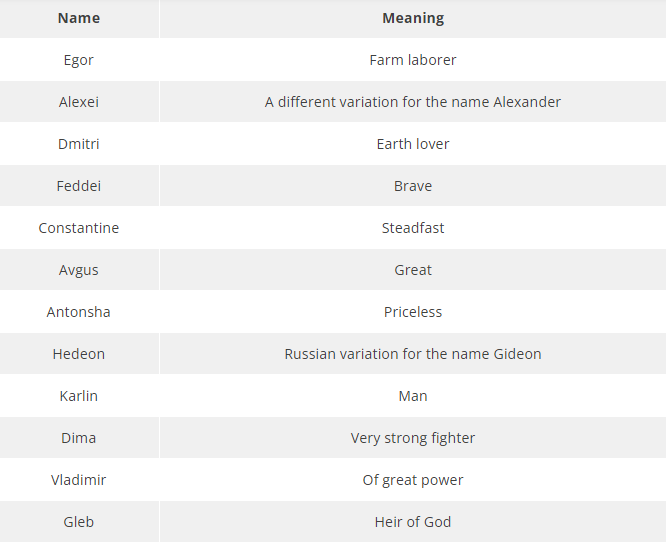Click the Gideon variation meaning text
Viewport: 666px width, 542px height.
413,354
